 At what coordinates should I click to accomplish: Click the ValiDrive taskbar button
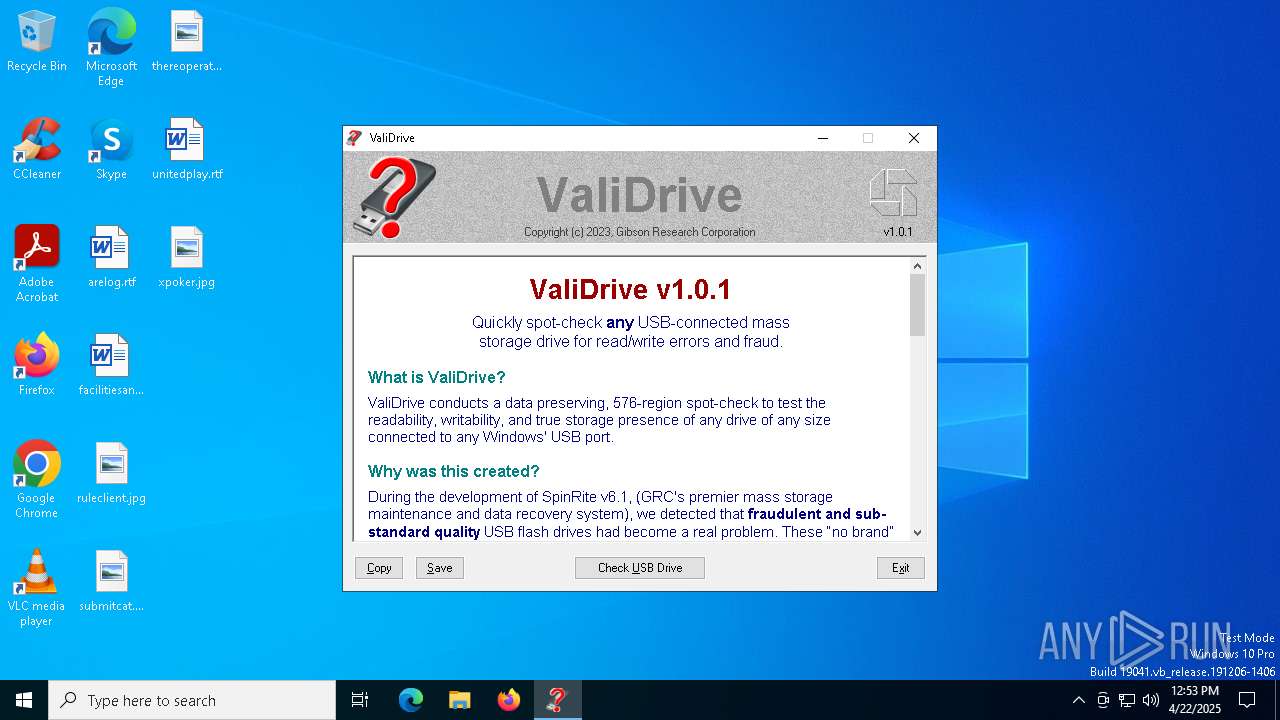point(558,700)
